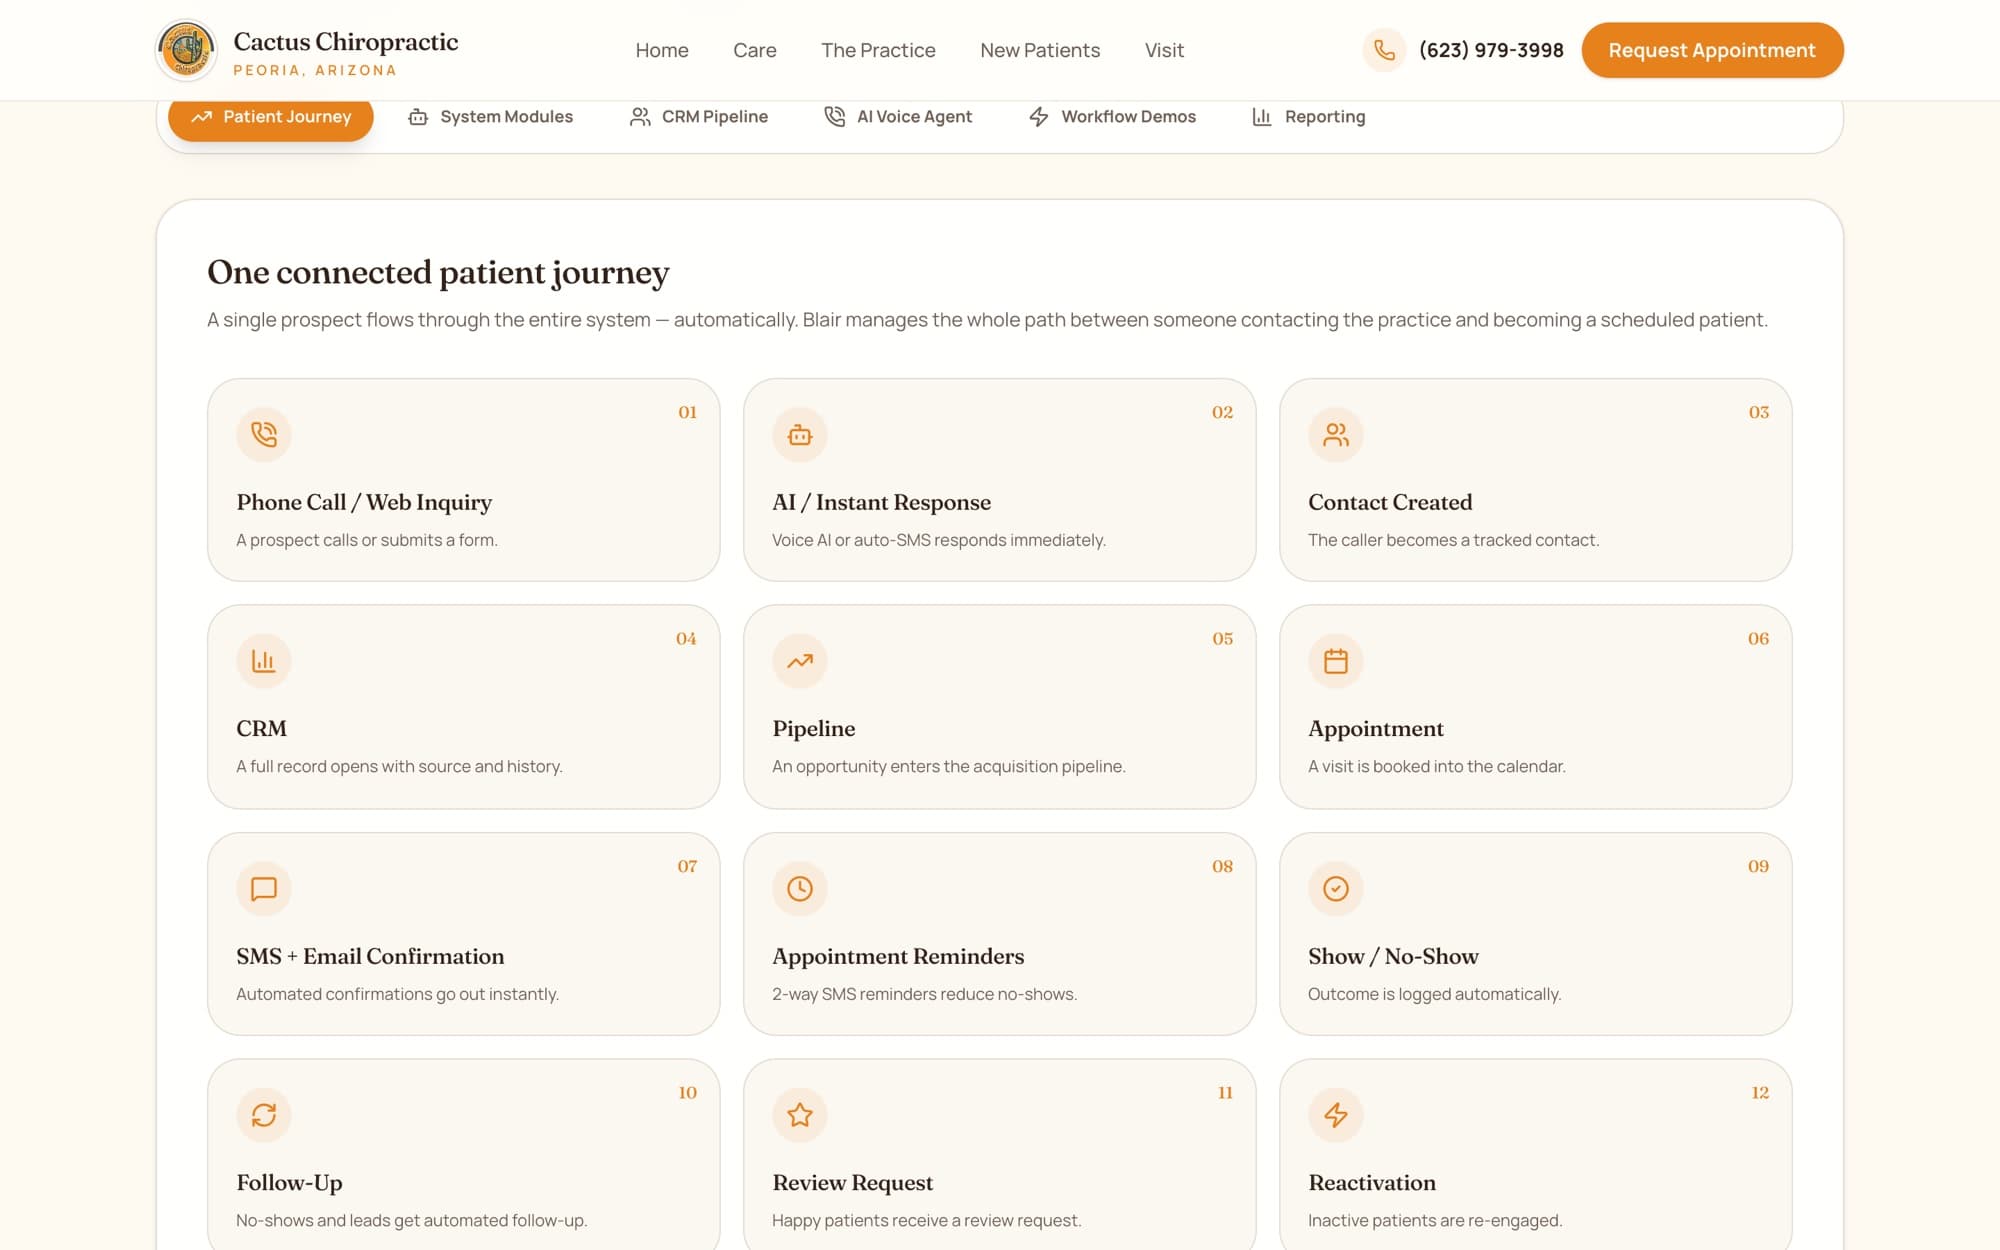Open the CRM Pipeline tab

699,117
